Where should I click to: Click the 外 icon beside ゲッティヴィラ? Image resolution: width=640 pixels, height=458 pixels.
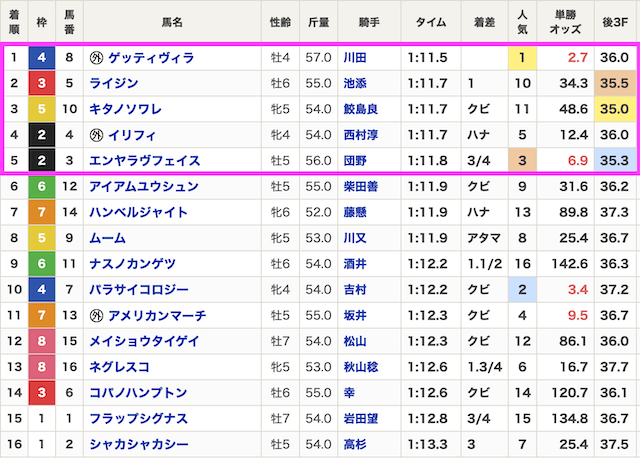pos(96,58)
